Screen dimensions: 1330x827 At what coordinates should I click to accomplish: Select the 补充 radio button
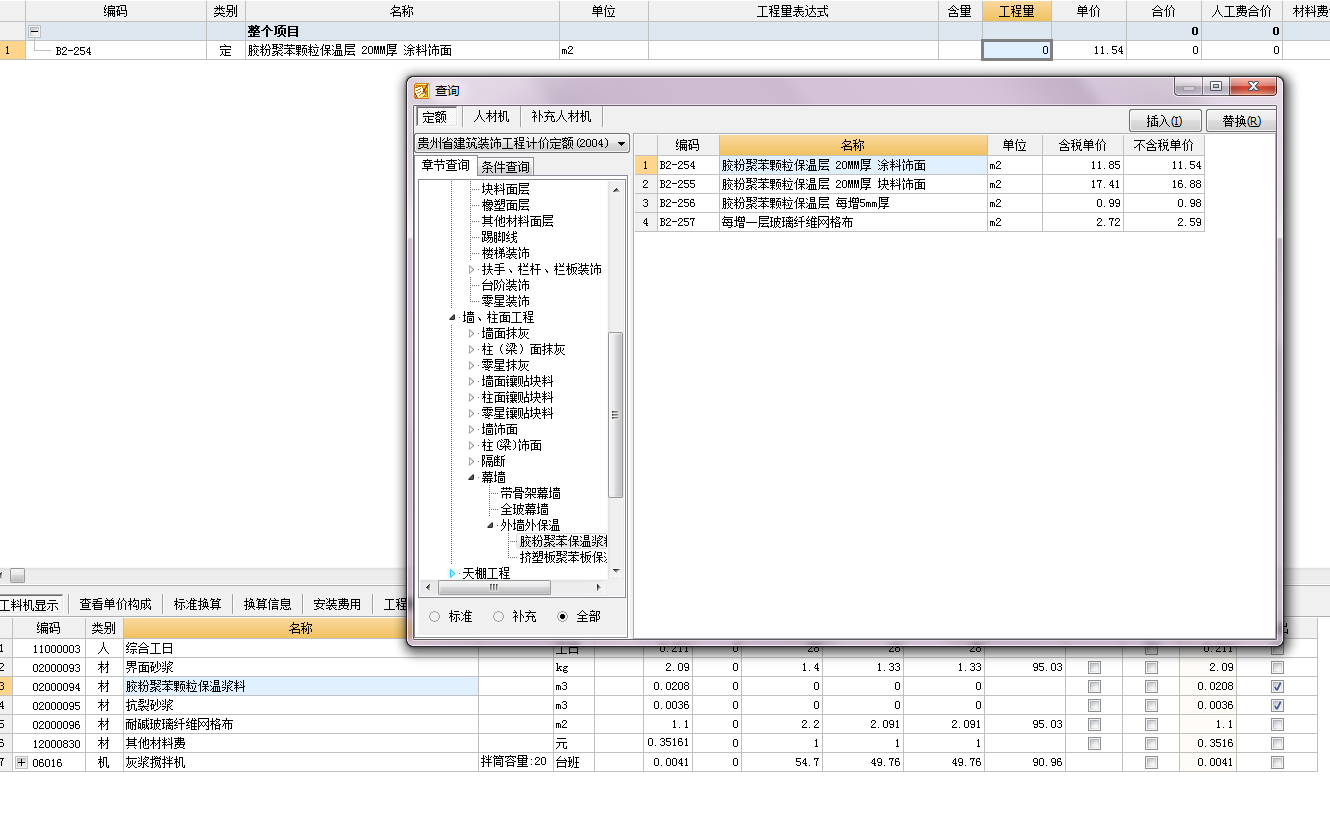[x=498, y=617]
